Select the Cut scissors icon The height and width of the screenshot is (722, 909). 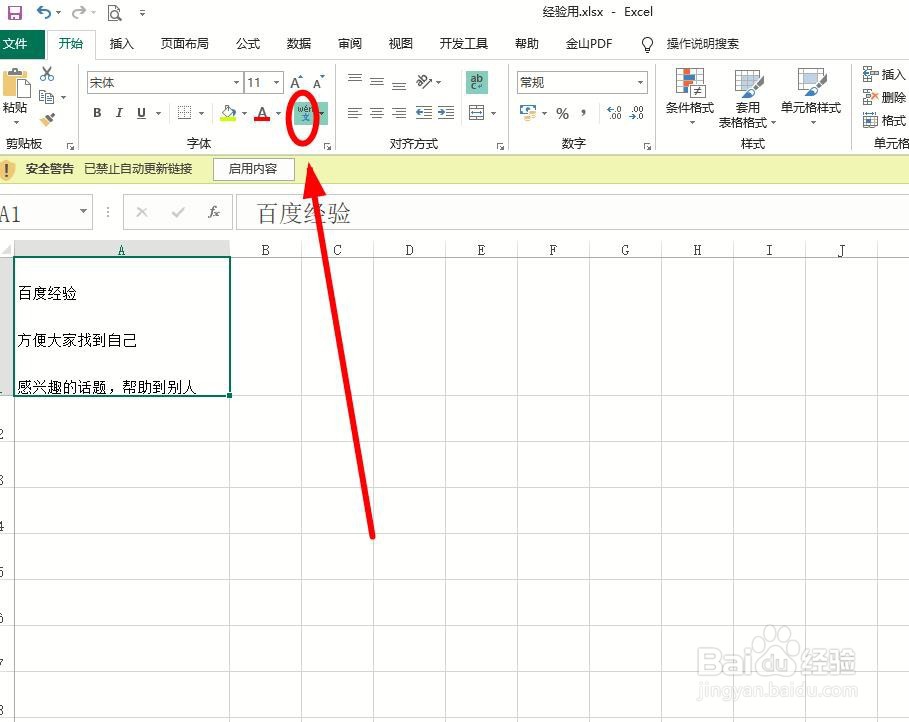tap(46, 74)
